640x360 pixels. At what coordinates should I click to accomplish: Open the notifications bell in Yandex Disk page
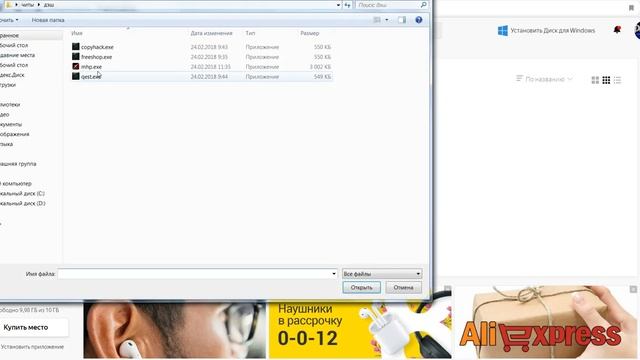[617, 29]
